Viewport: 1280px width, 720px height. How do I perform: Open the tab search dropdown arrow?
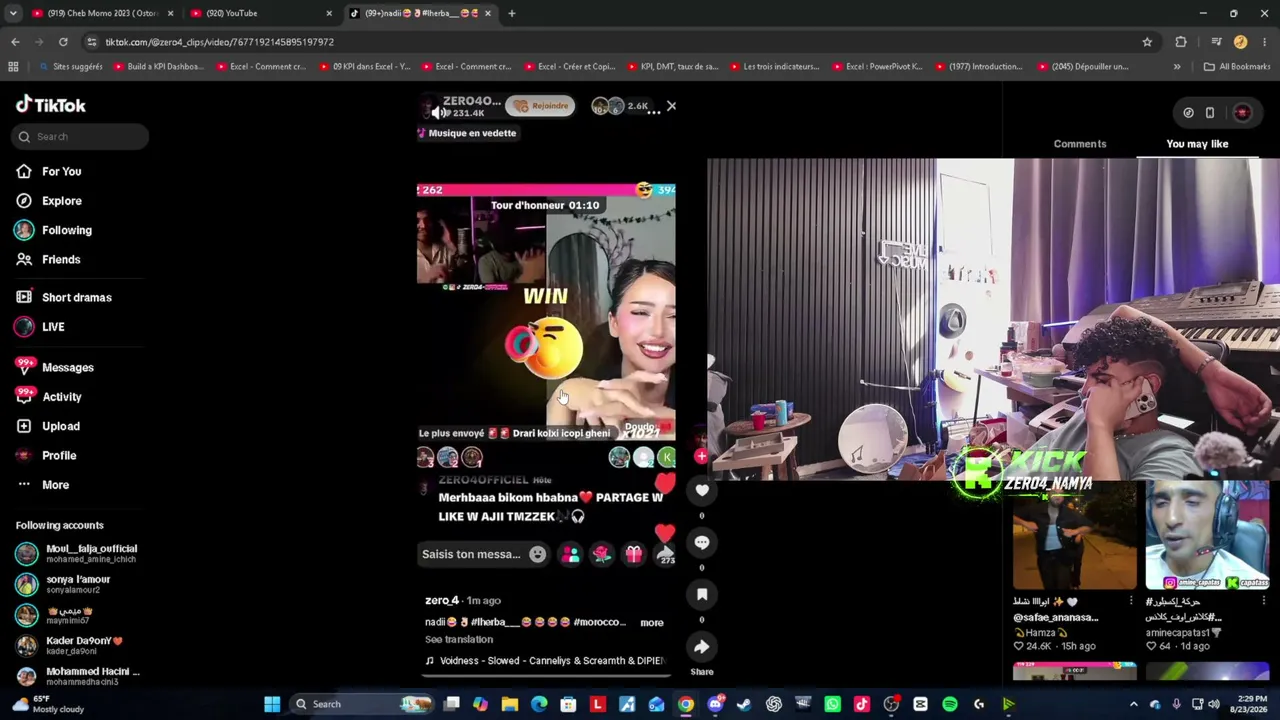pos(13,13)
